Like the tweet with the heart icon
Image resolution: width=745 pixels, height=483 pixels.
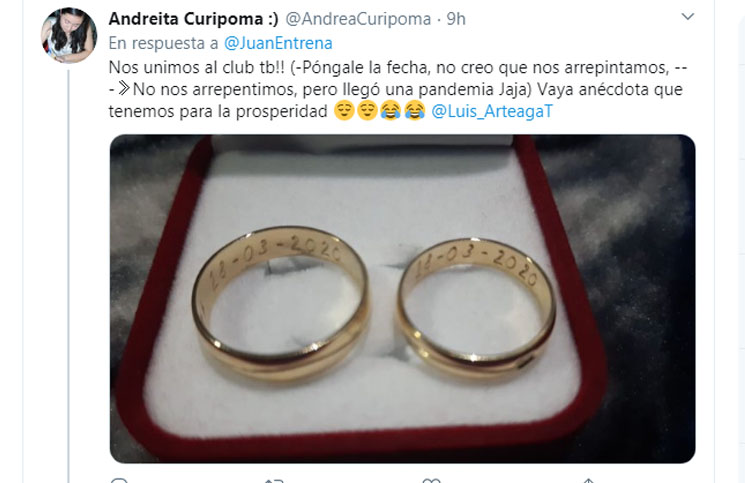(x=431, y=481)
